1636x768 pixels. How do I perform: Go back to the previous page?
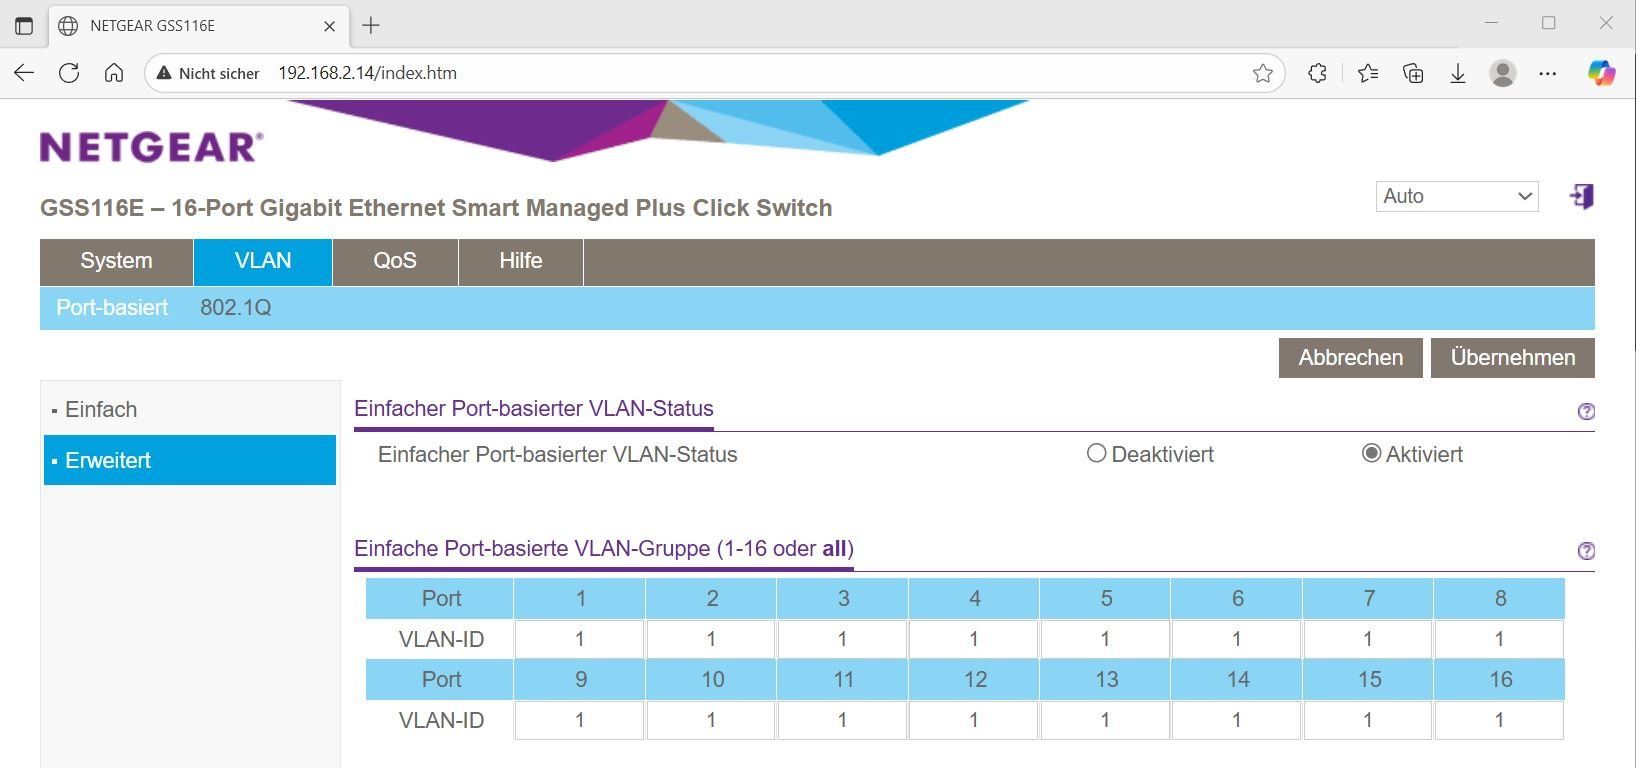coord(24,73)
